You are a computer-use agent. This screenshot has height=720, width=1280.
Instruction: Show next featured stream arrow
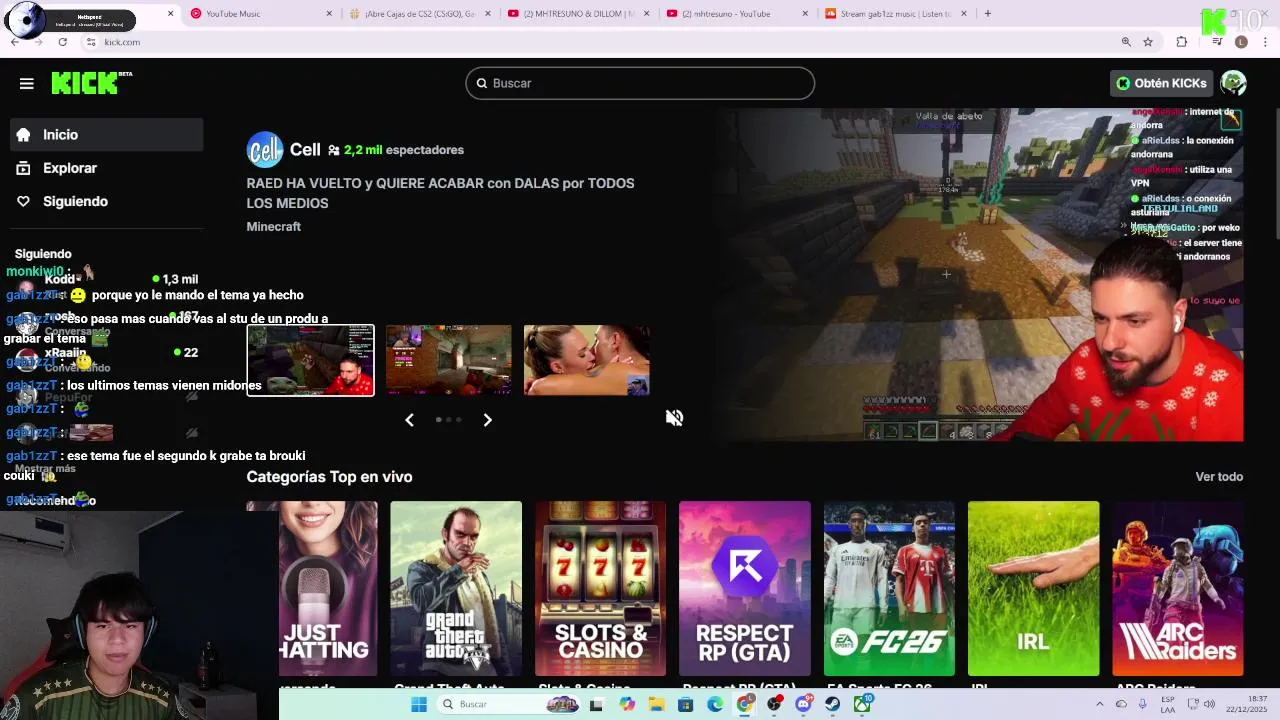point(487,420)
